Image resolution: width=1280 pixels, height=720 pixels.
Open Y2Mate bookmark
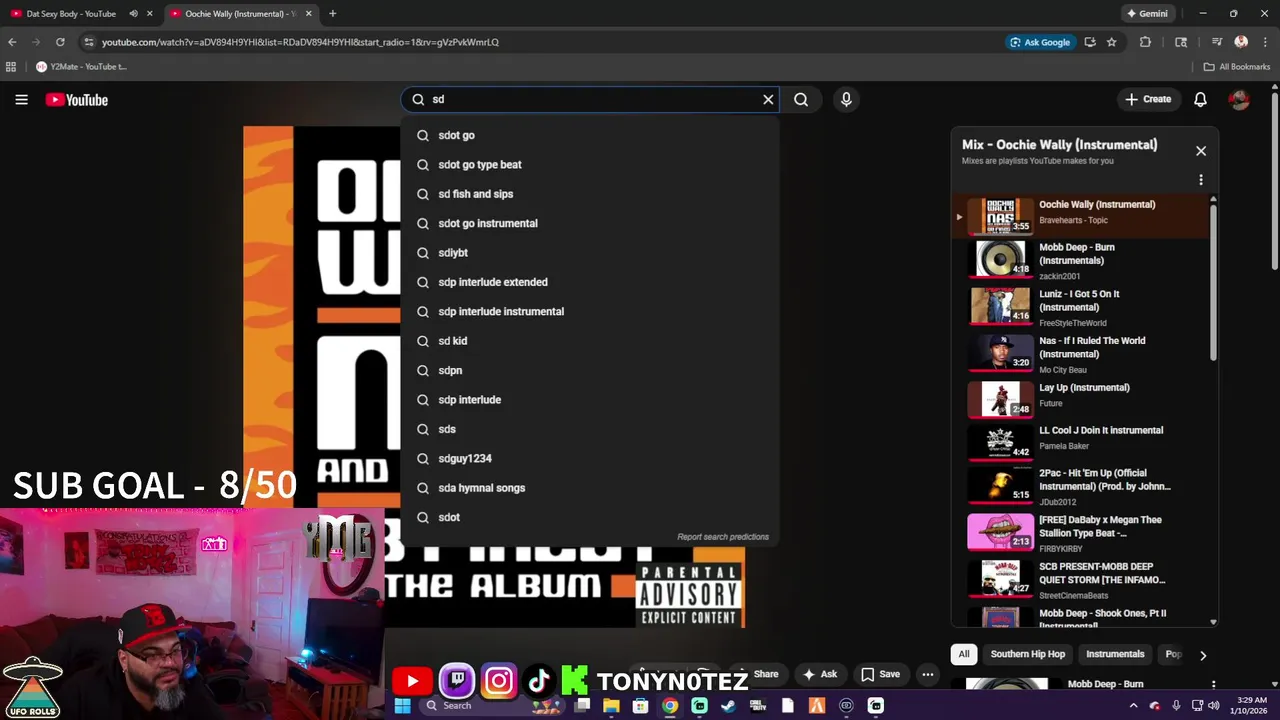(x=82, y=67)
